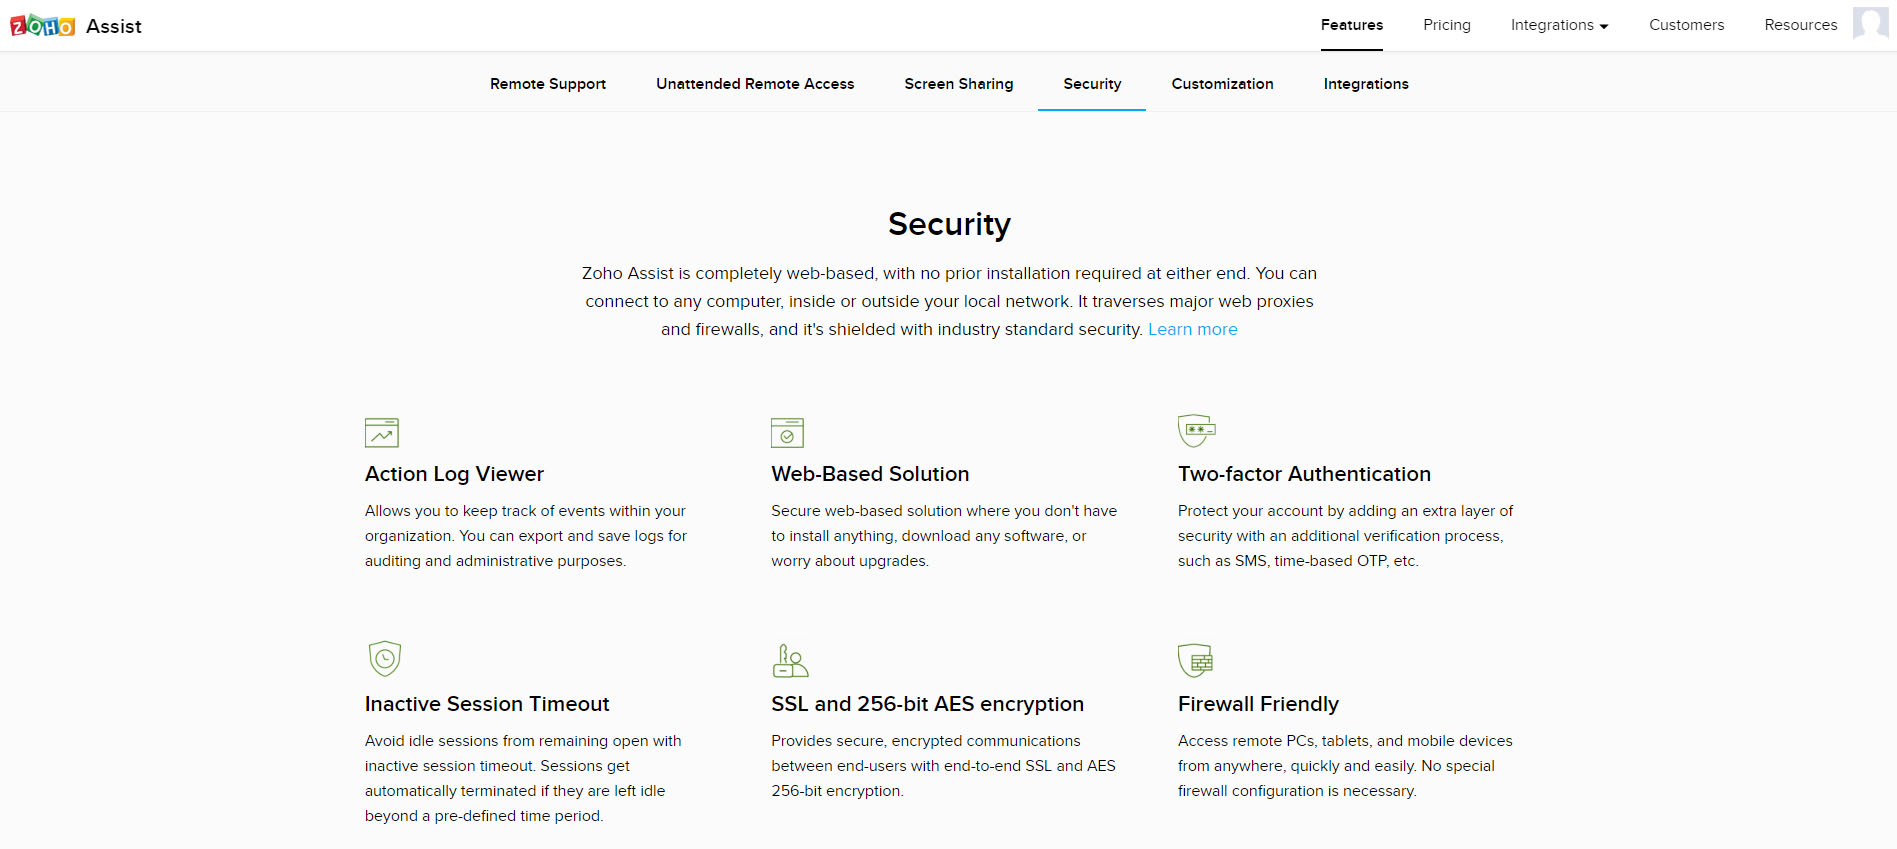
Task: Click the Assist product name link
Action: pyautogui.click(x=114, y=26)
